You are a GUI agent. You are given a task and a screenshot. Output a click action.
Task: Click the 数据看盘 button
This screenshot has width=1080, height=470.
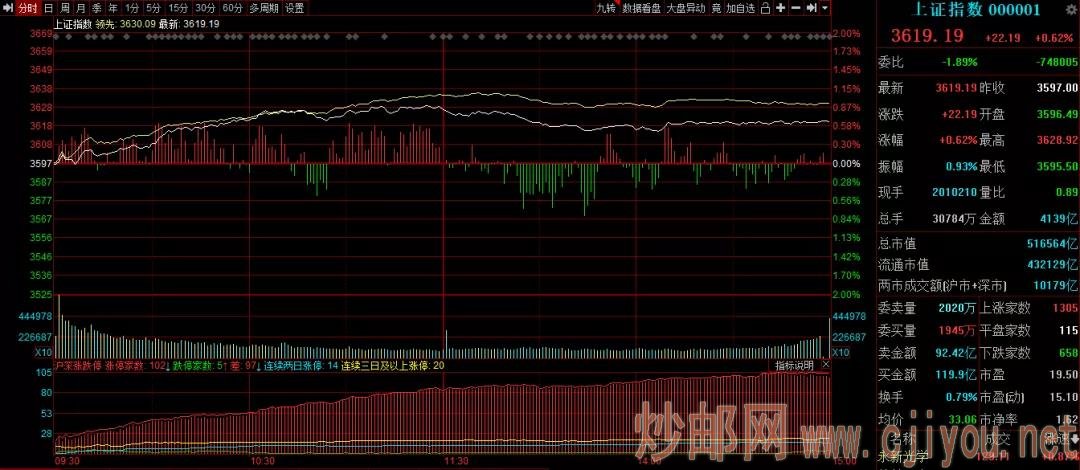641,8
